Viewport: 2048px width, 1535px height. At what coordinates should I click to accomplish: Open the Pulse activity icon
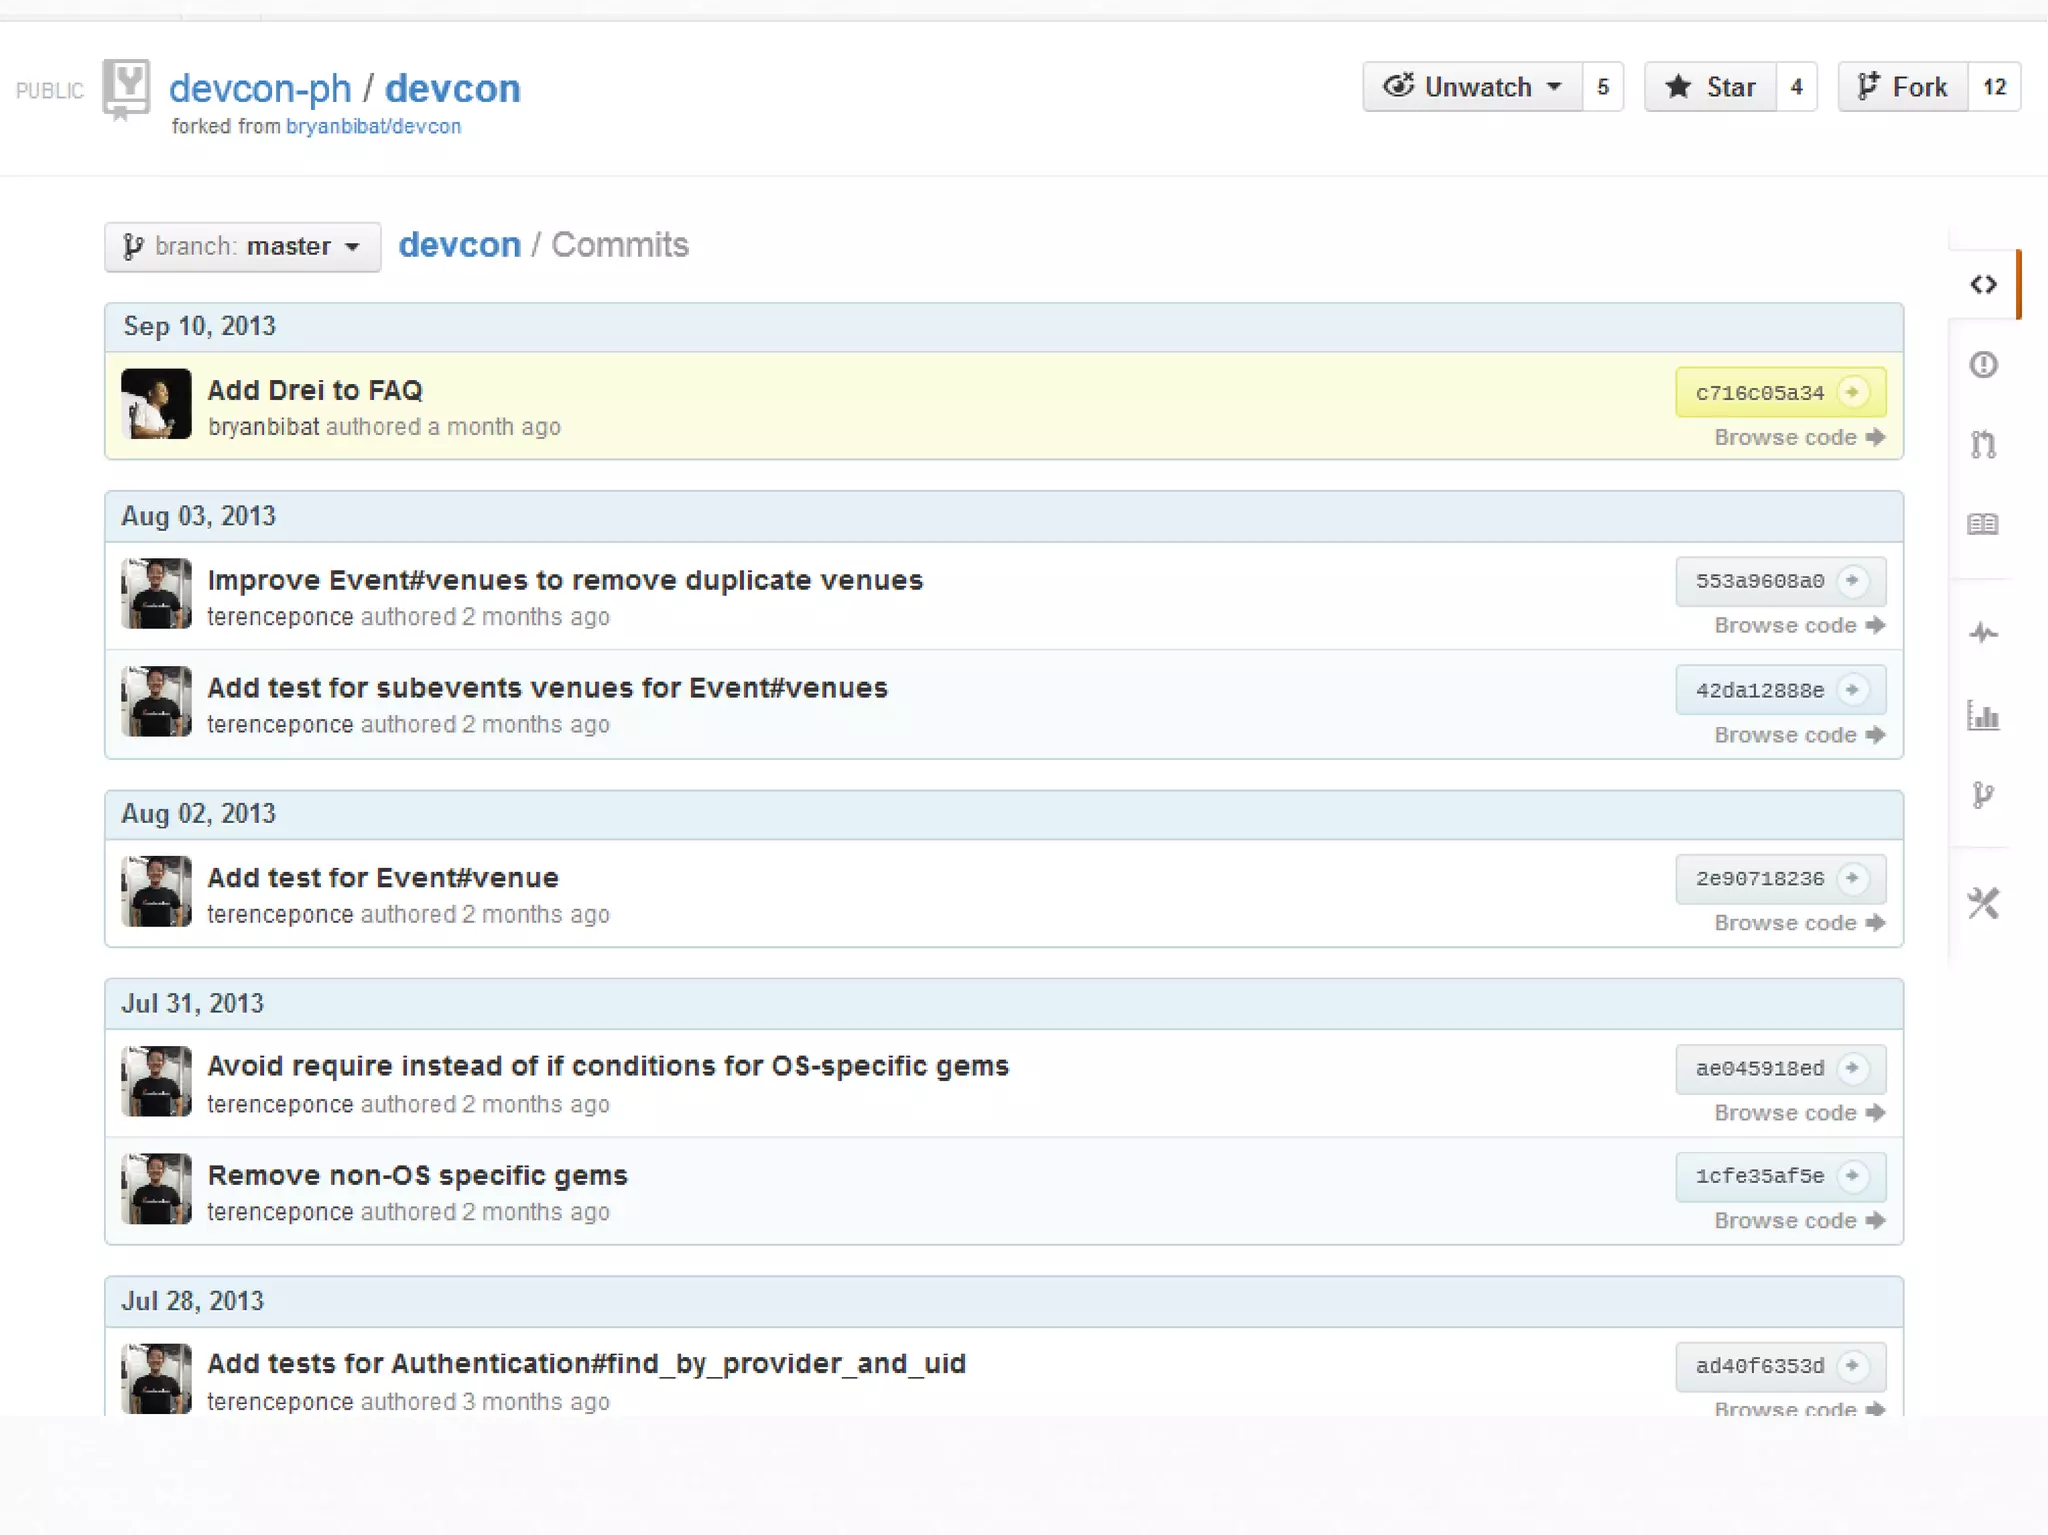click(1983, 633)
